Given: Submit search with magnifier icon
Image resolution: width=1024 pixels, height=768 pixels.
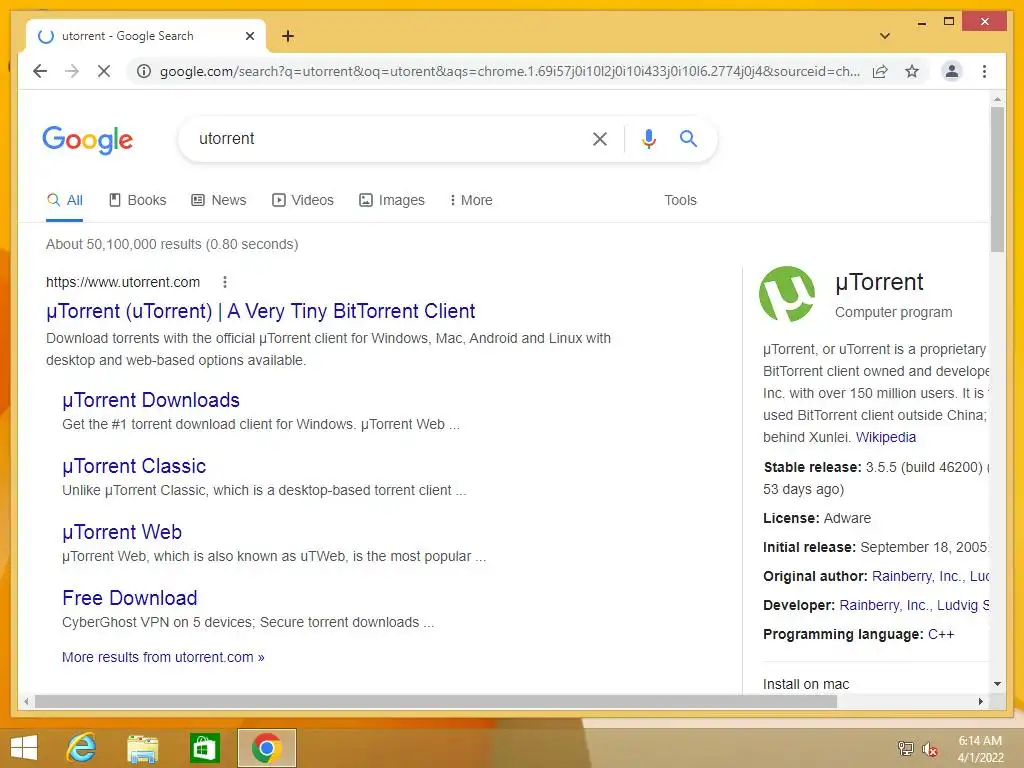Looking at the screenshot, I should (x=688, y=138).
